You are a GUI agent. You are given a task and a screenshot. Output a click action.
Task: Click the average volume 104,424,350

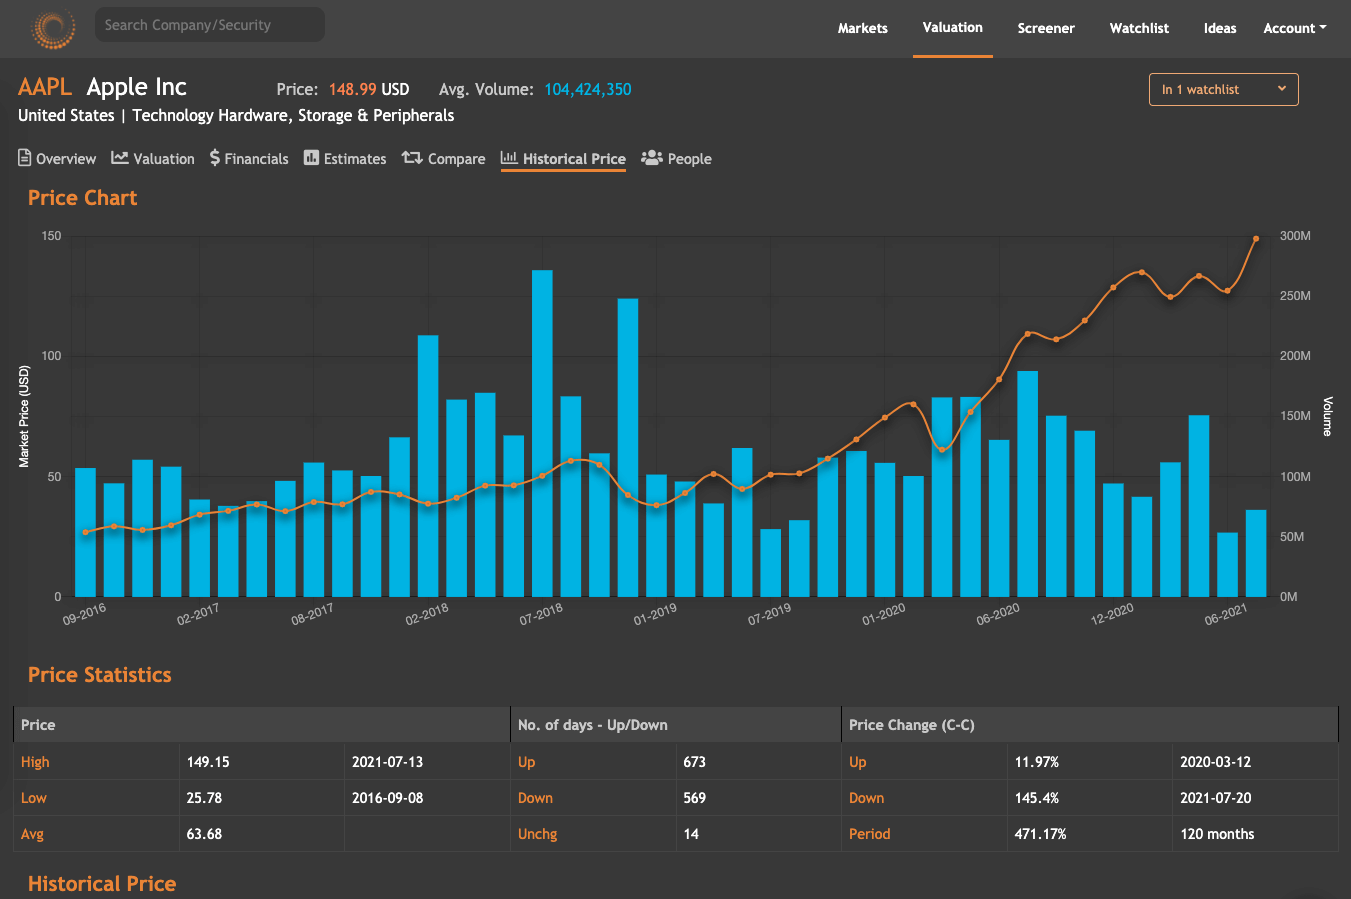point(588,89)
